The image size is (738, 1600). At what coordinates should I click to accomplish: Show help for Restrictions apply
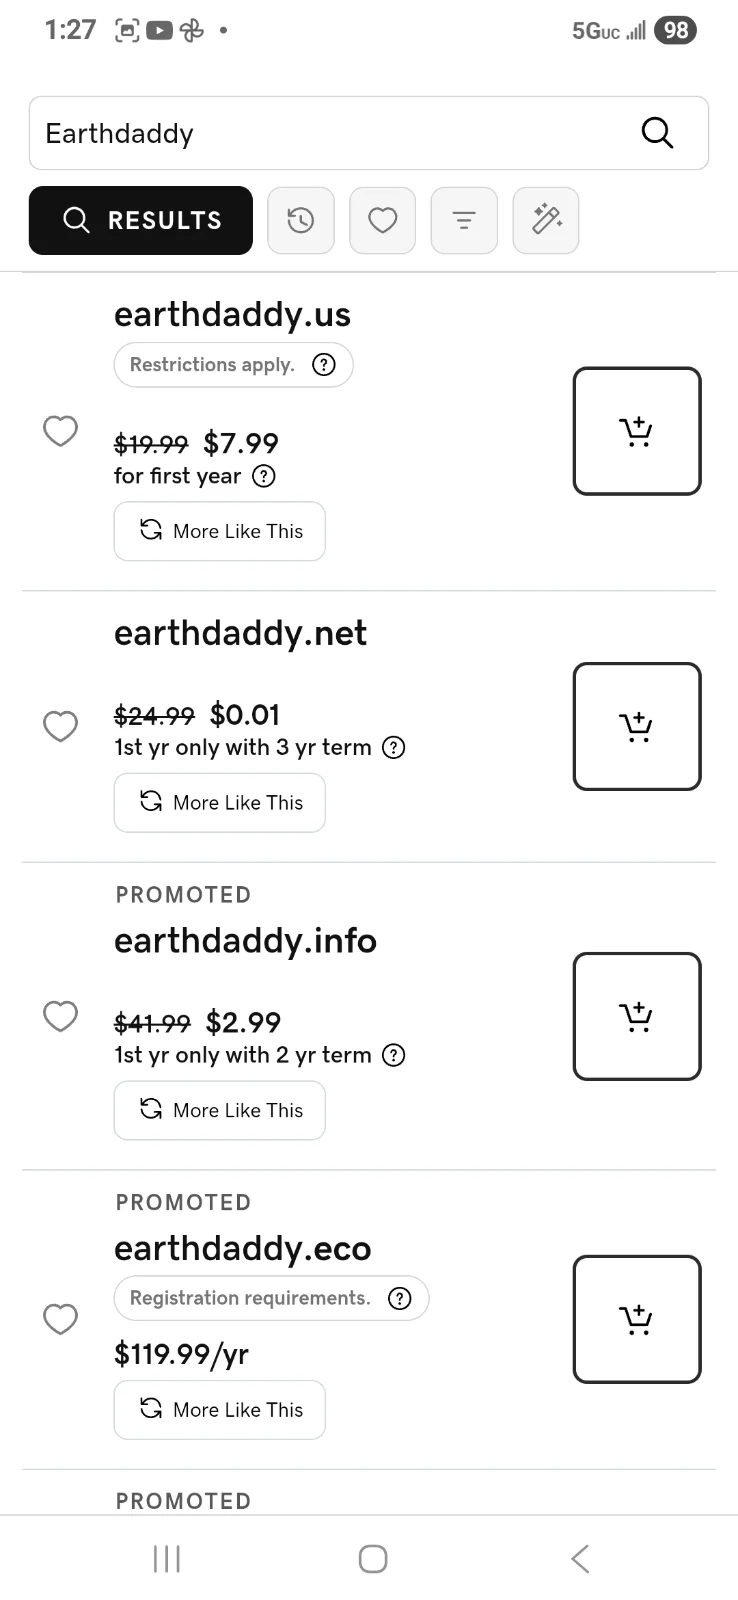click(x=324, y=365)
